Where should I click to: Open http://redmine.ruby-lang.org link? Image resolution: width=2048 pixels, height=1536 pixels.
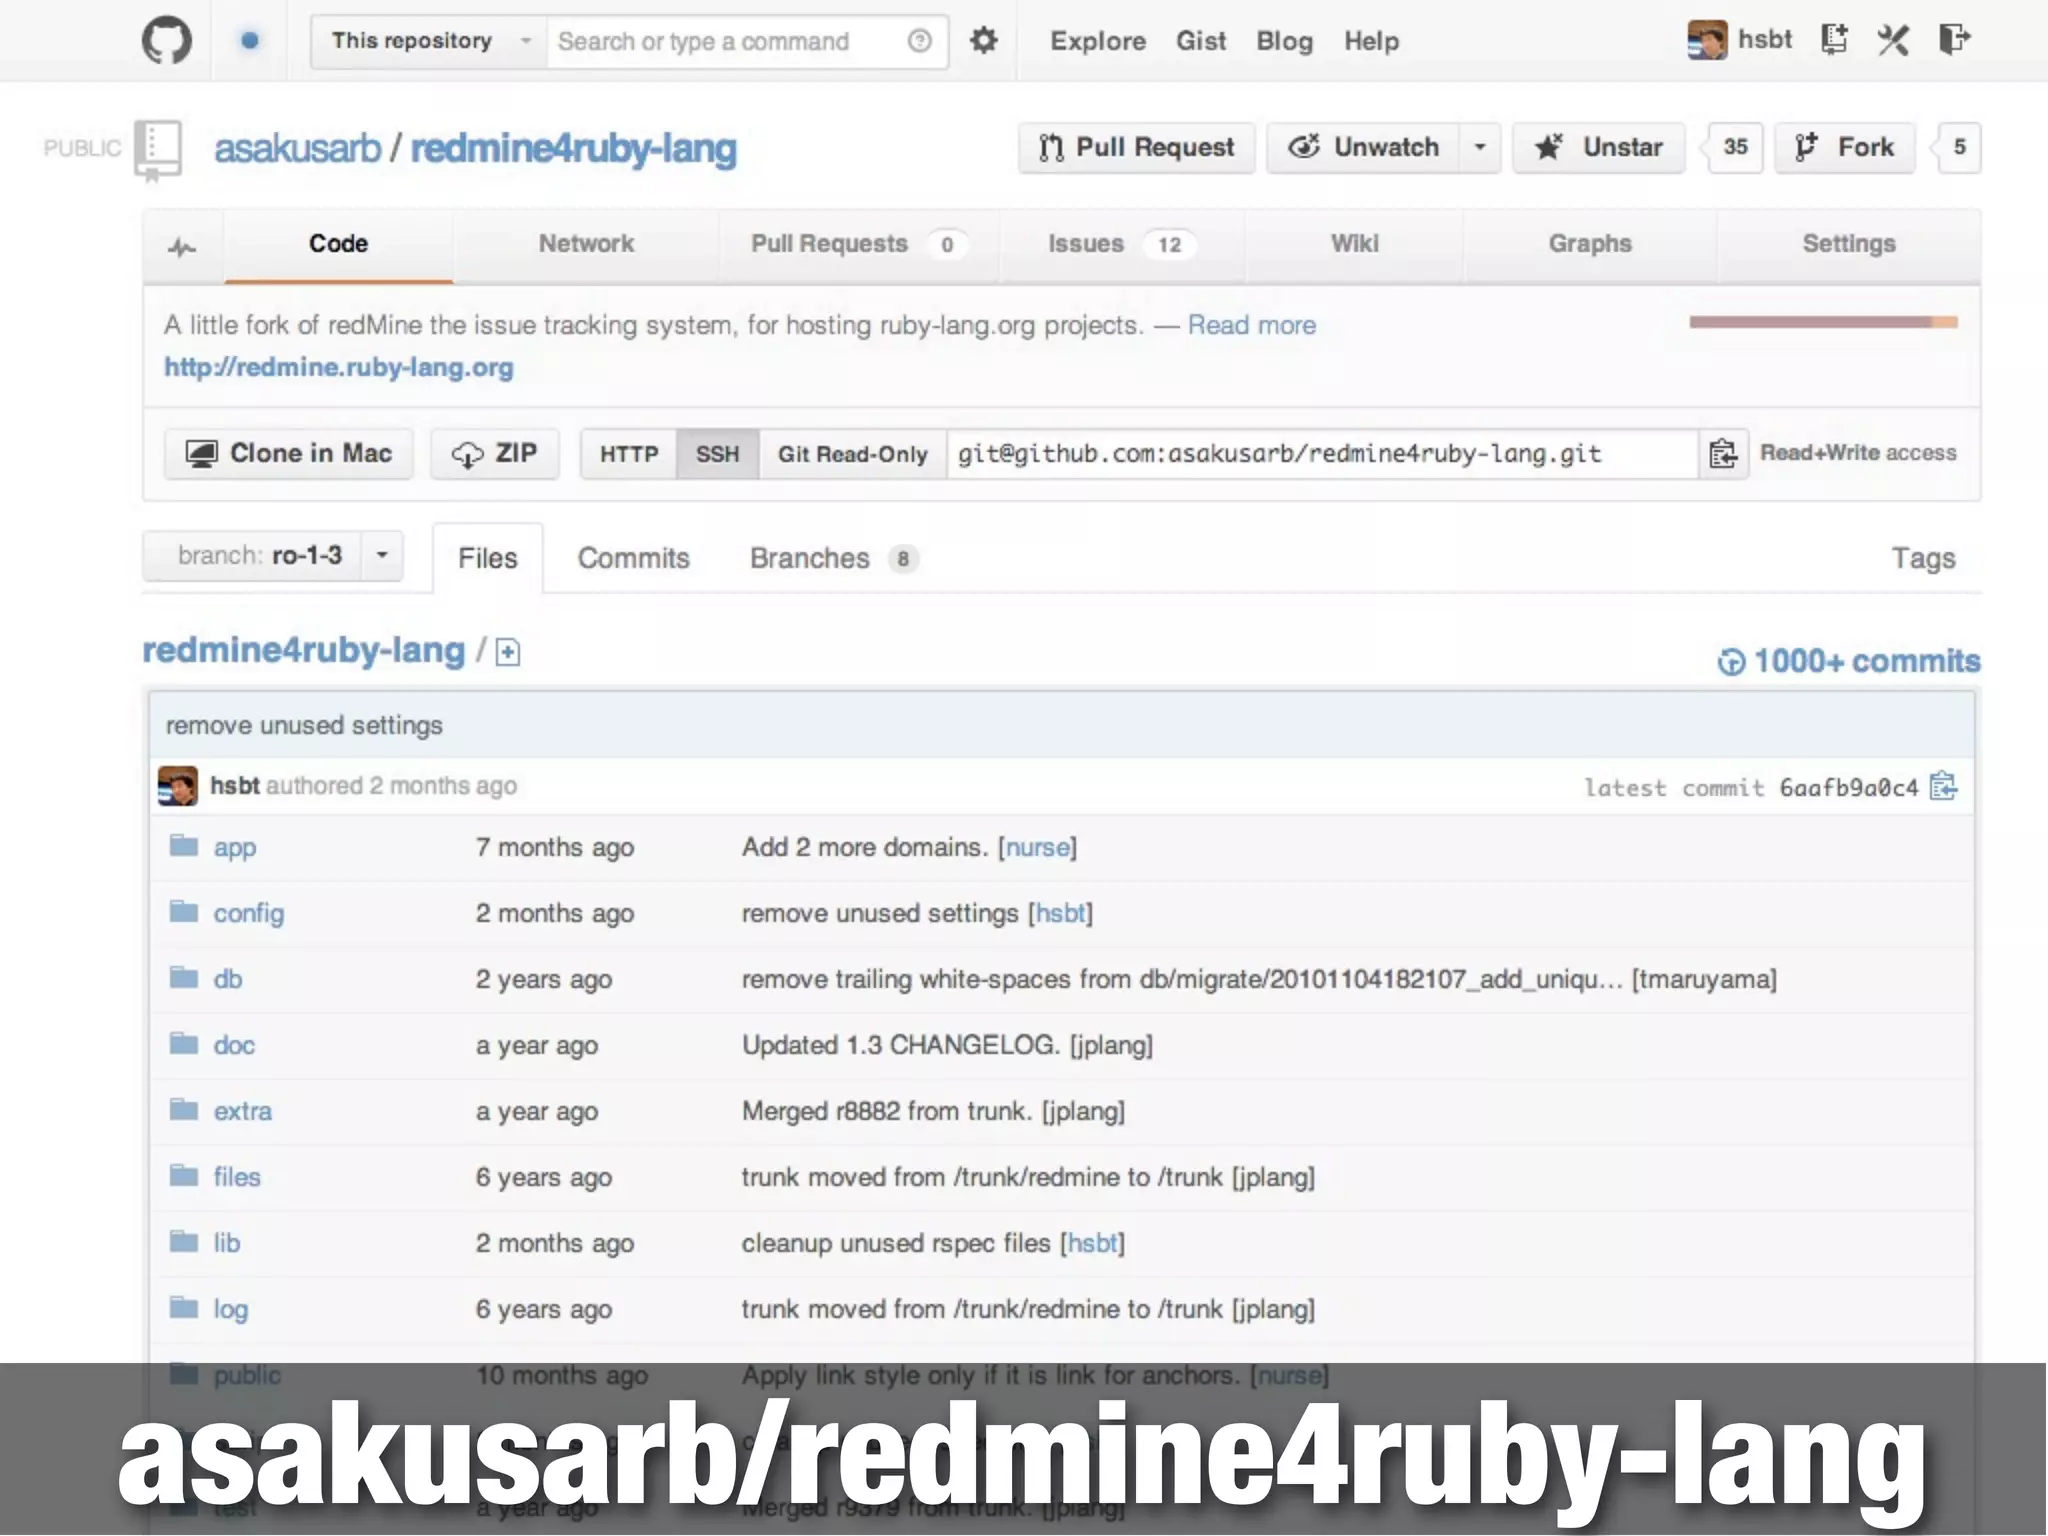click(x=339, y=367)
